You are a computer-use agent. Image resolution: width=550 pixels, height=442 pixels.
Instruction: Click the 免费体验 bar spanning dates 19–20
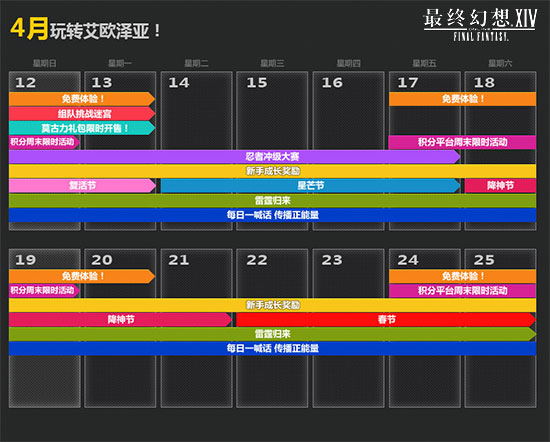point(82,276)
